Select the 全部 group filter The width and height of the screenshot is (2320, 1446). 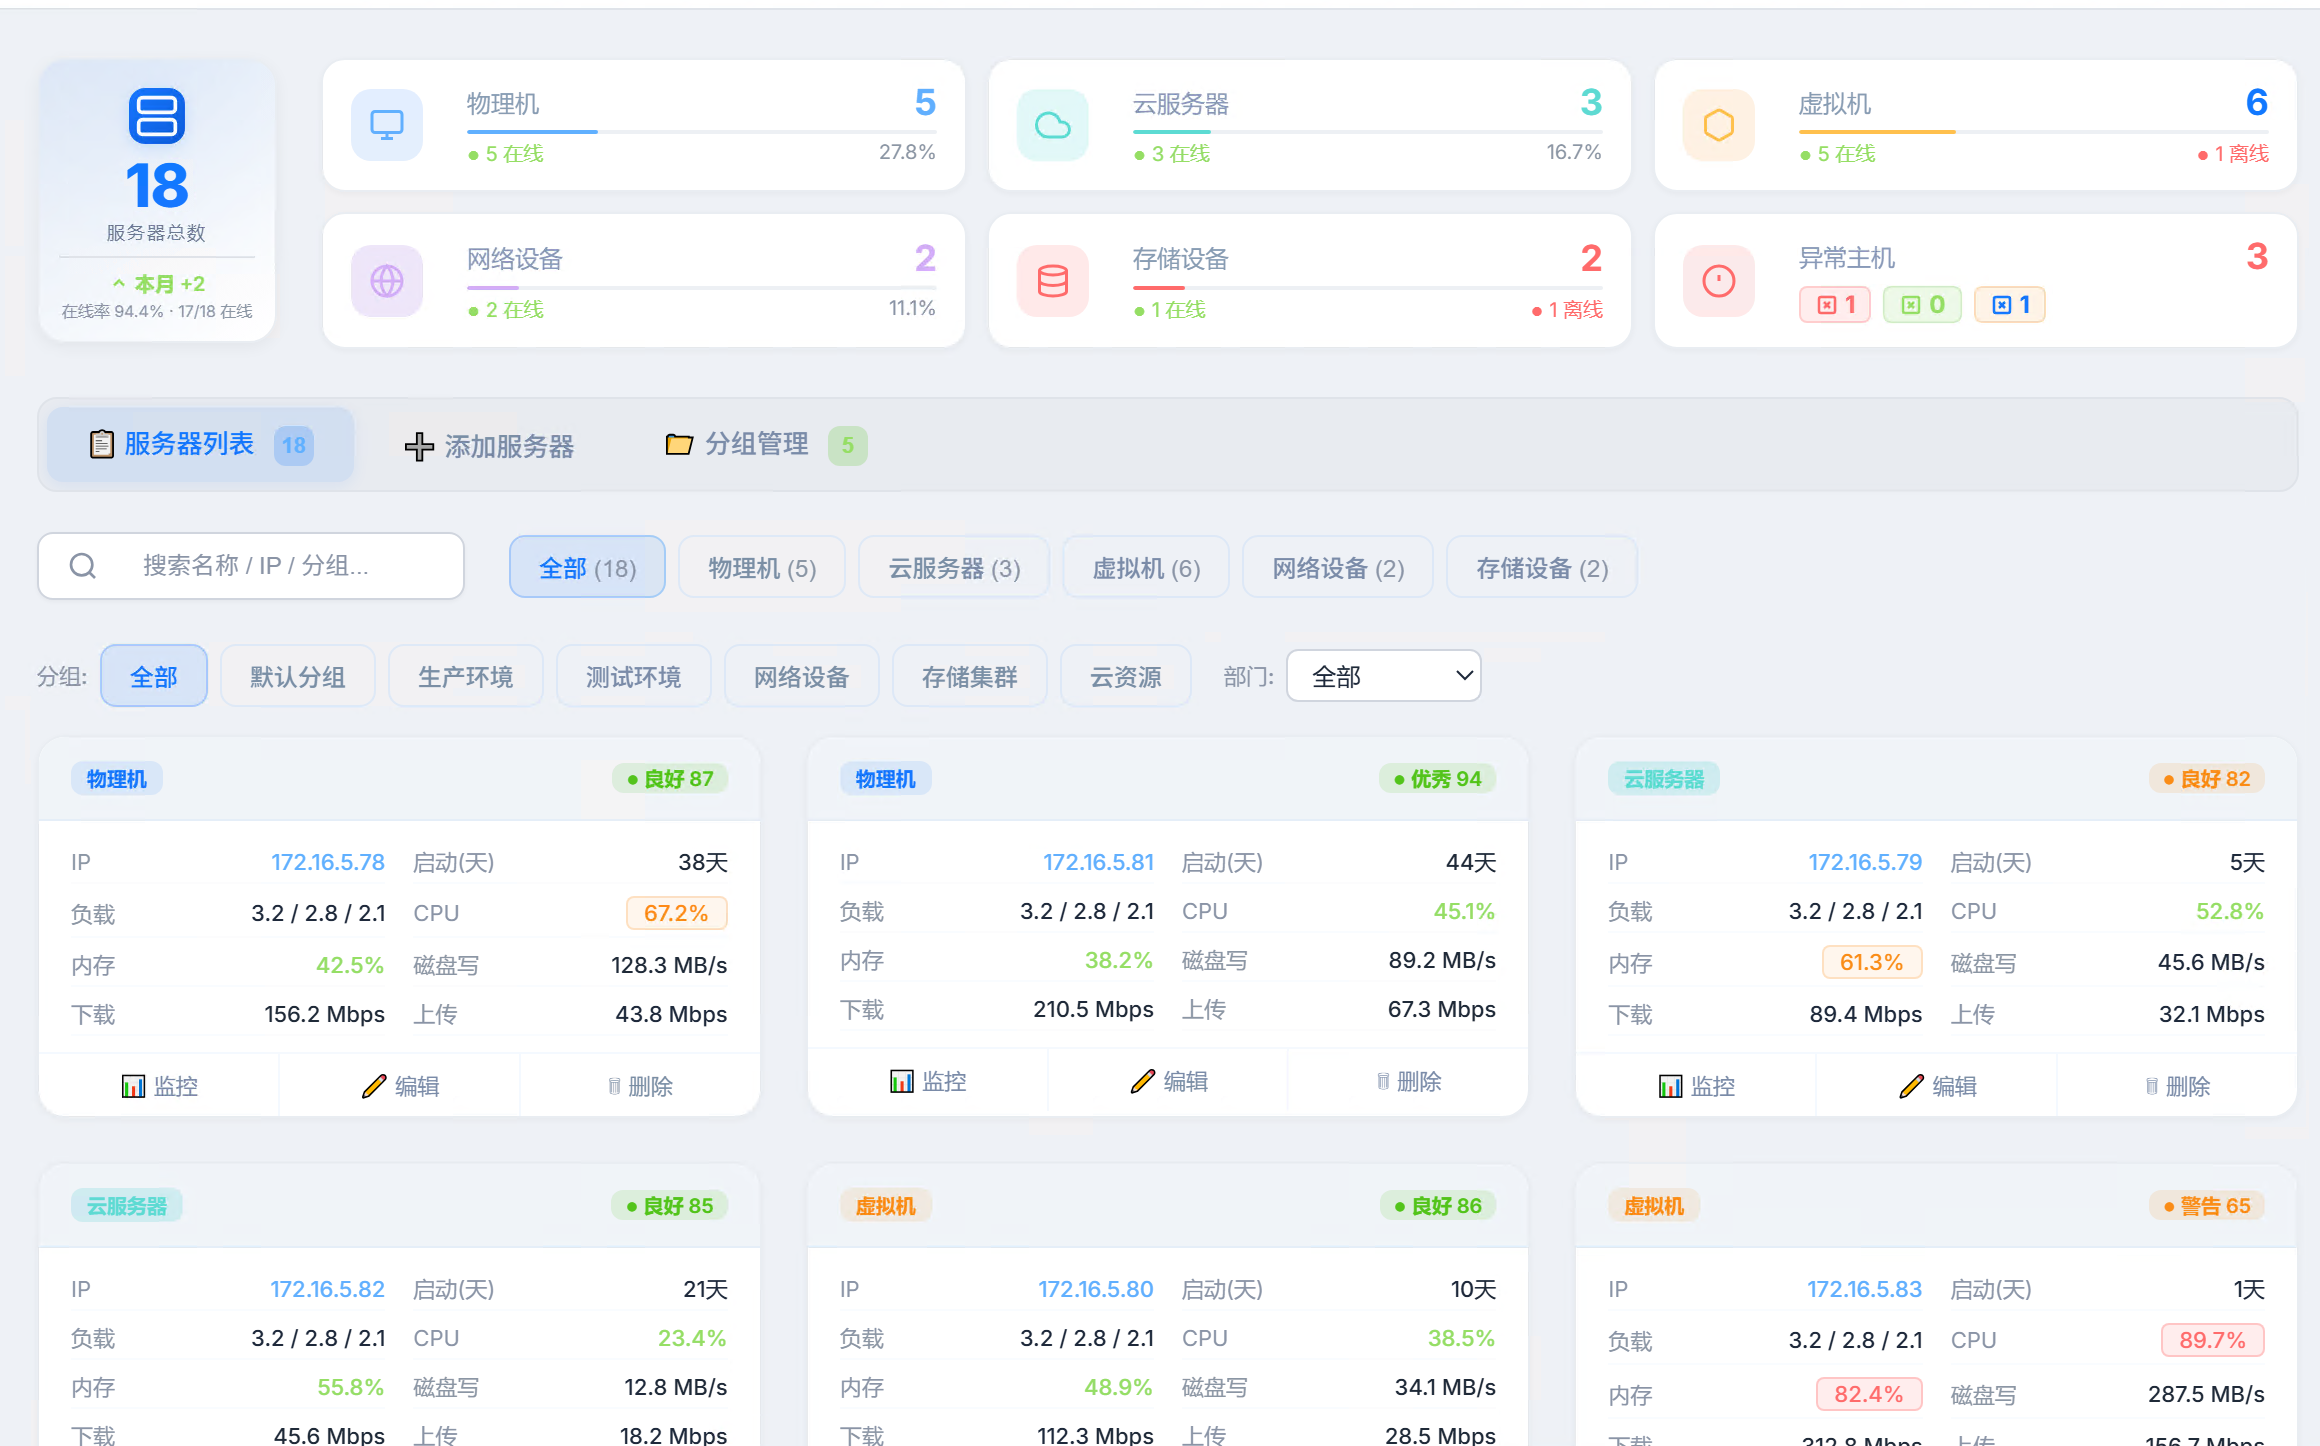[154, 677]
